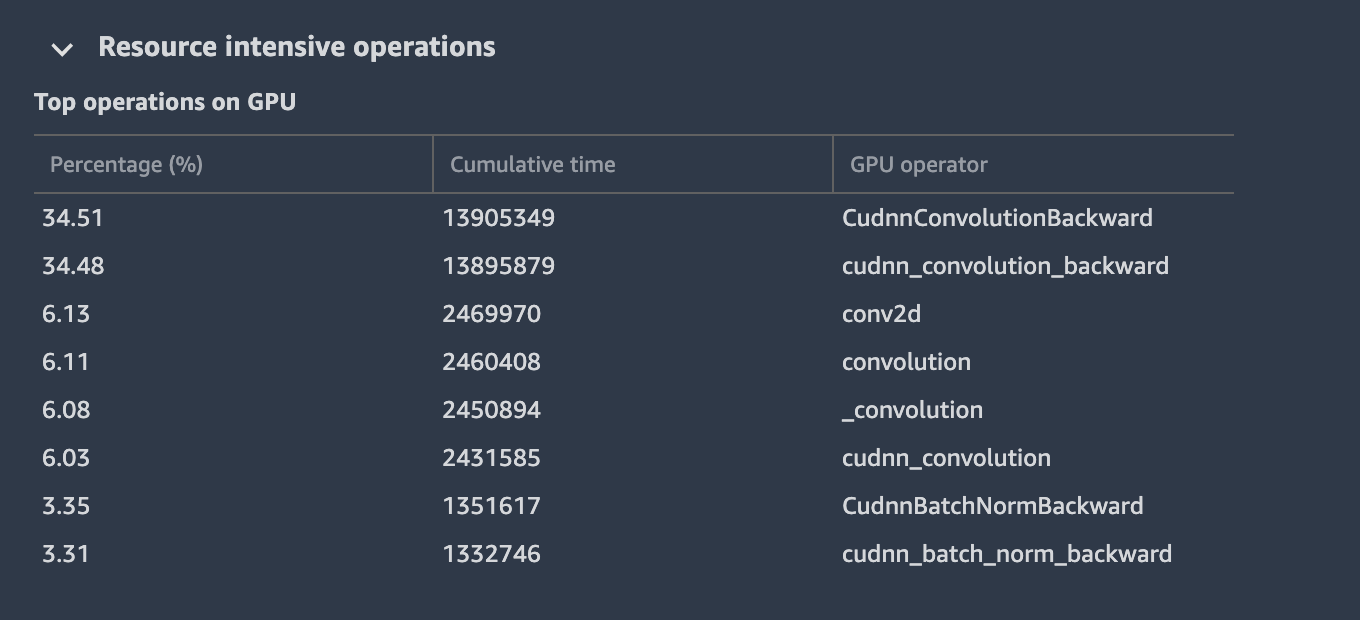Click the cudnn_batch_norm_backward operator cell
1360x620 pixels.
point(1006,554)
